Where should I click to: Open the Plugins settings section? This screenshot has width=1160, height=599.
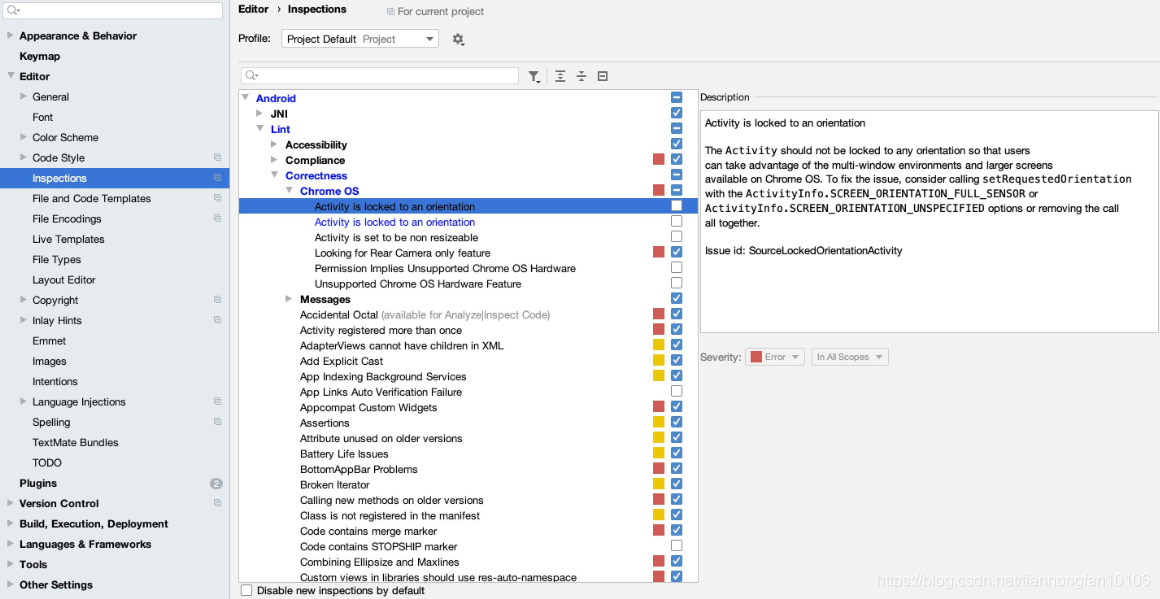click(37, 482)
